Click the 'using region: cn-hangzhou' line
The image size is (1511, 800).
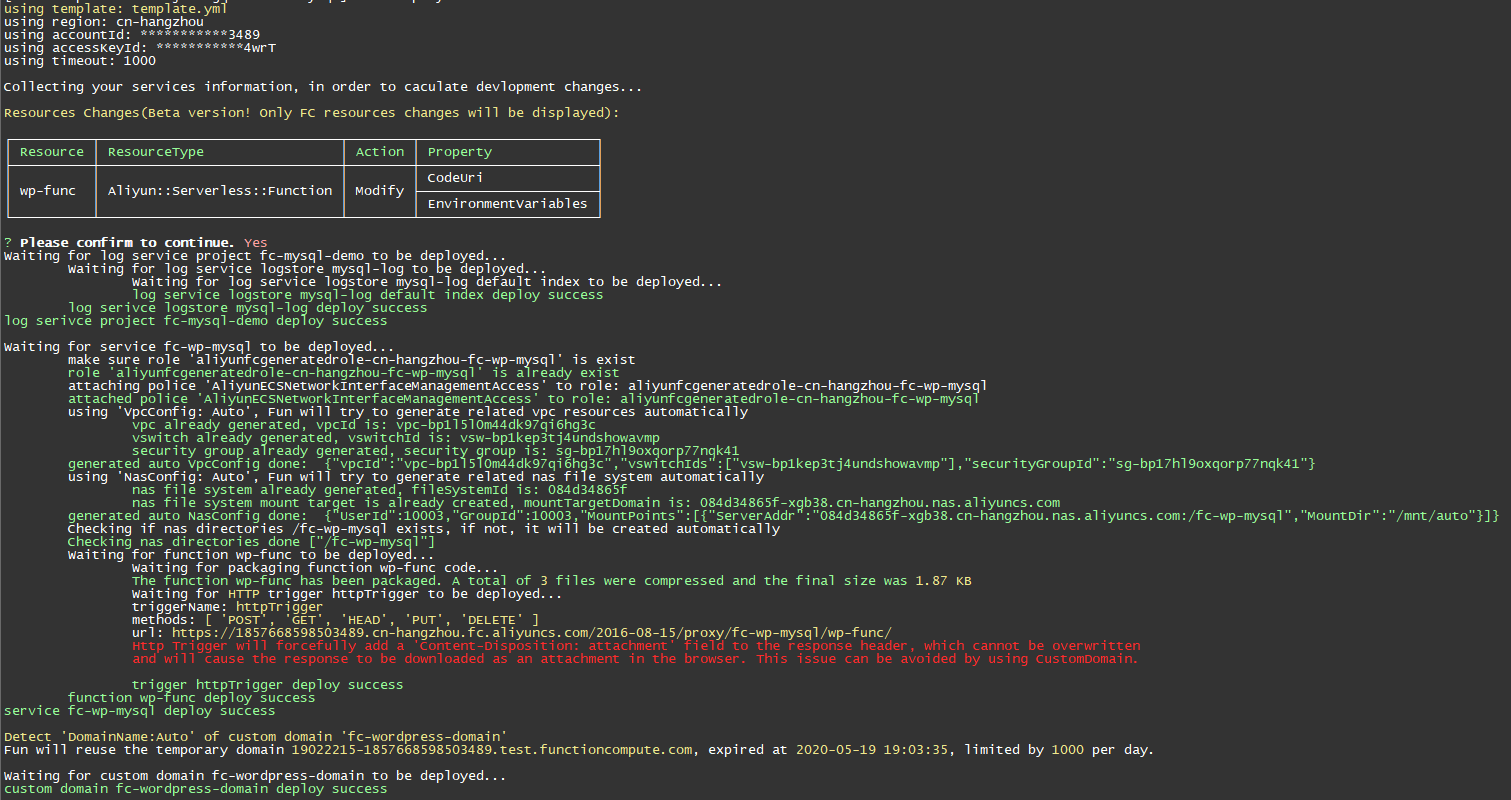coord(104,22)
